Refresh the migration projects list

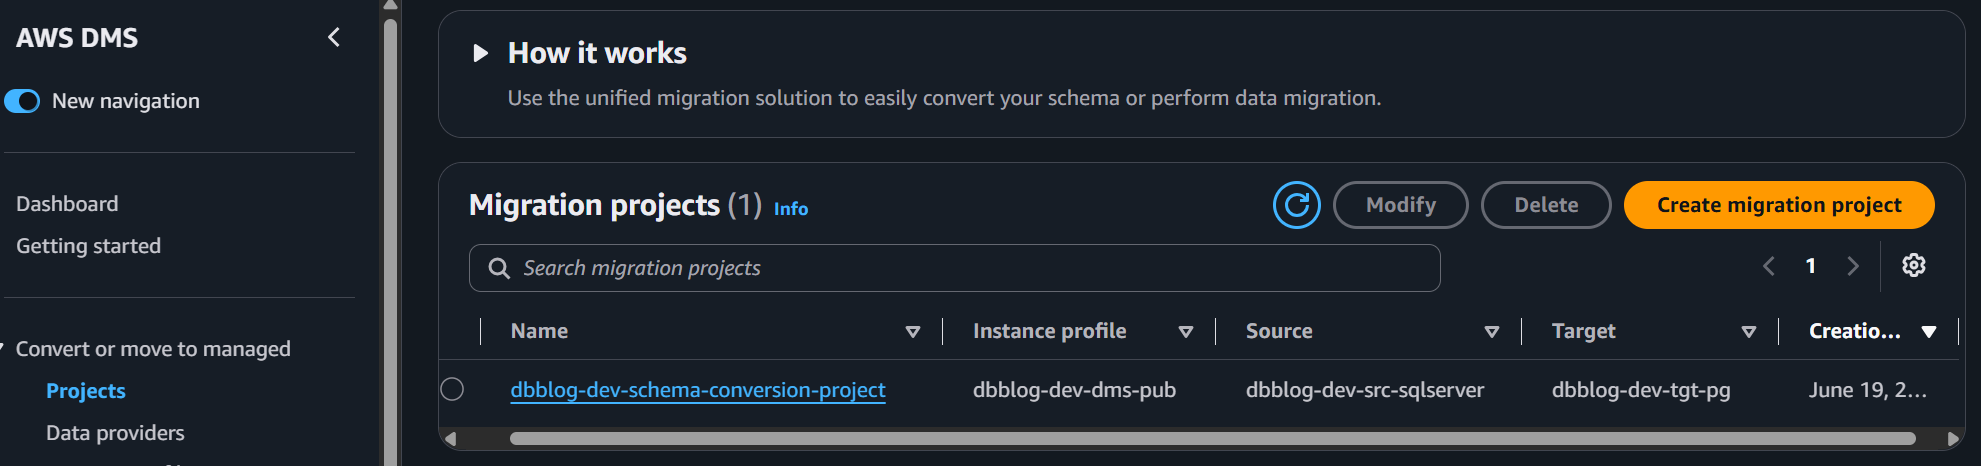1296,205
